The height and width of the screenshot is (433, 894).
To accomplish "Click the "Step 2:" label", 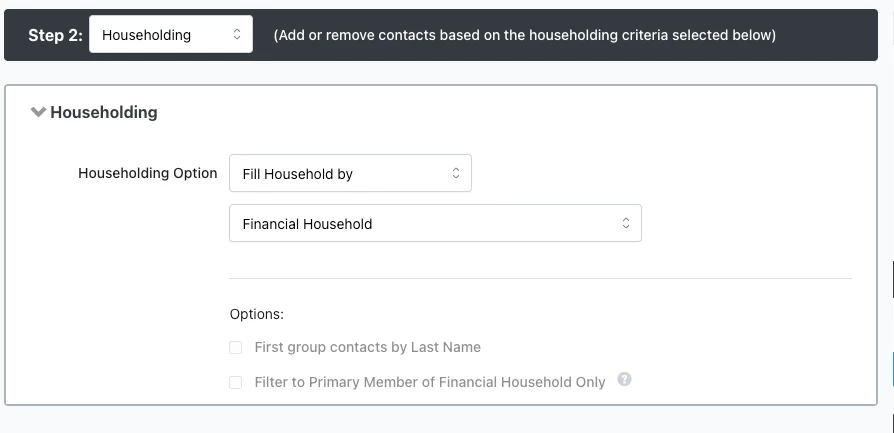I will [55, 35].
